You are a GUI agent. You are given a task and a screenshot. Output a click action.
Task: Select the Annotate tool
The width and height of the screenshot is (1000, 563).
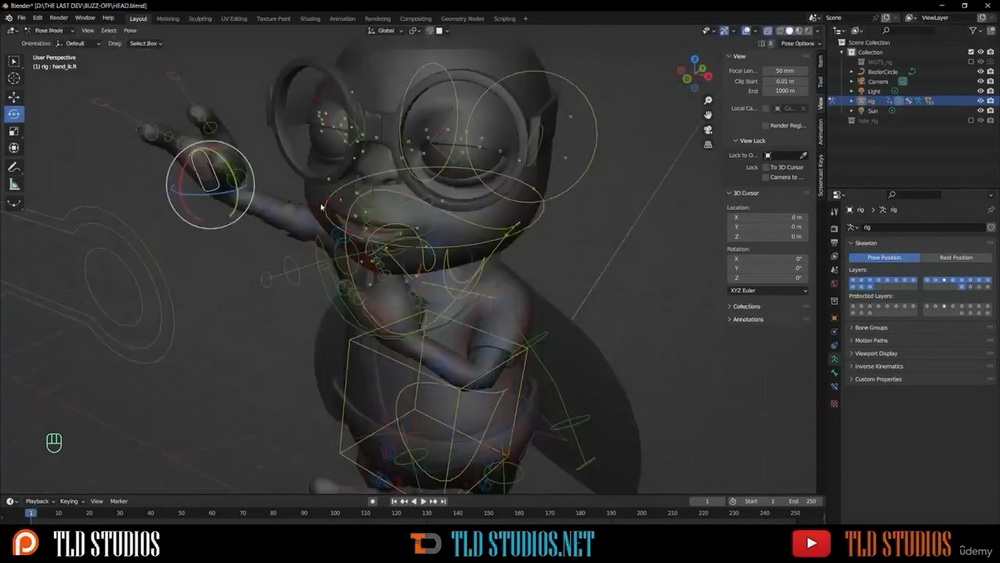pyautogui.click(x=13, y=167)
